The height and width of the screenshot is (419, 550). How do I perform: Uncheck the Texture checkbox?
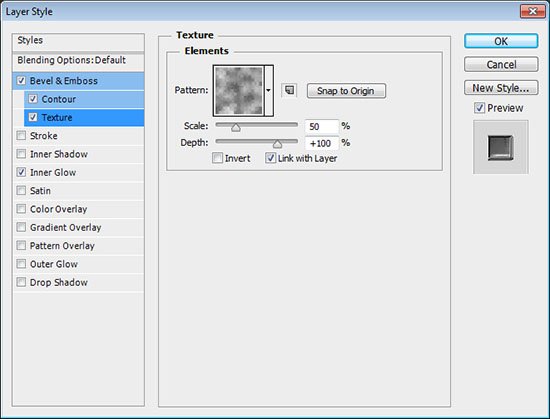pos(33,117)
